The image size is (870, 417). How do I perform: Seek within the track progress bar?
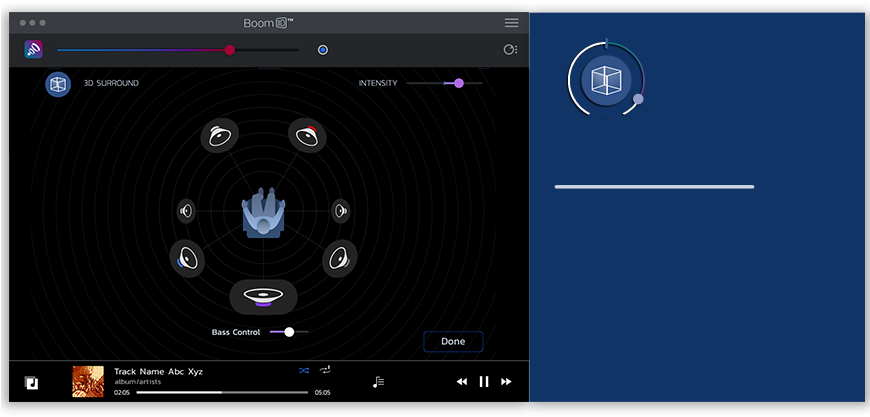point(222,392)
